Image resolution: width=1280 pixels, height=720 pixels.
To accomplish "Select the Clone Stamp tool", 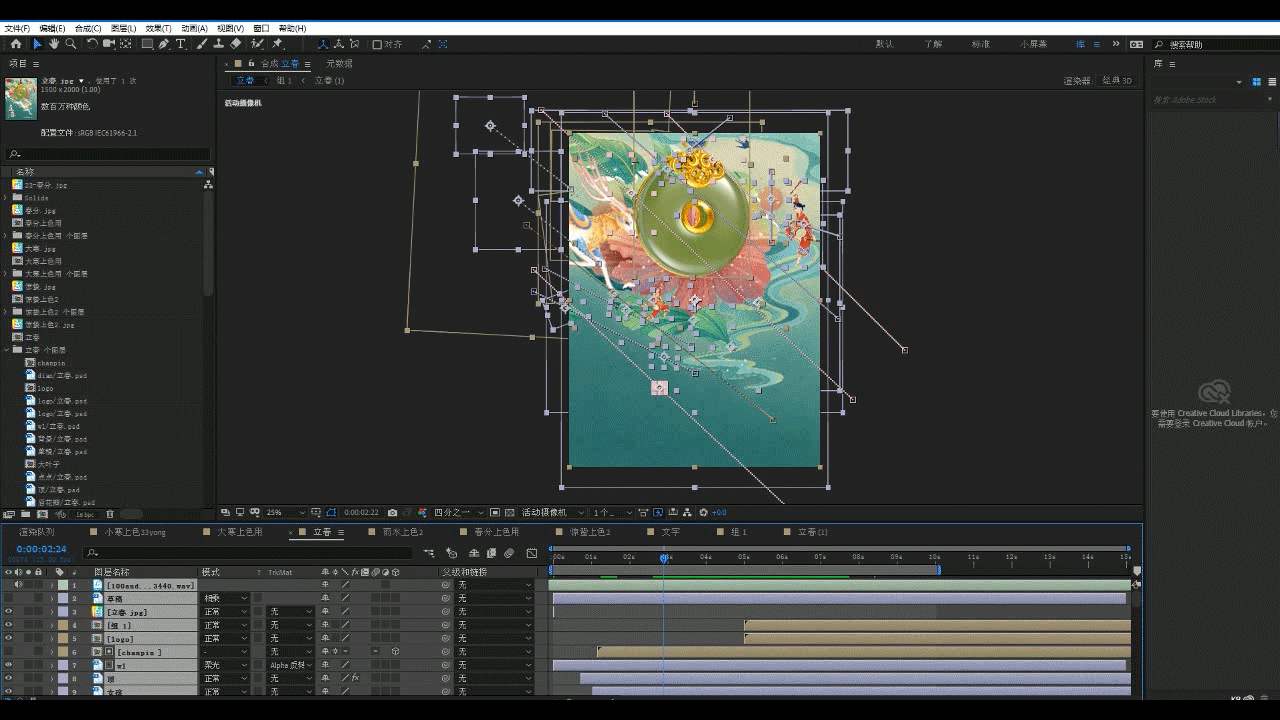I will click(219, 44).
